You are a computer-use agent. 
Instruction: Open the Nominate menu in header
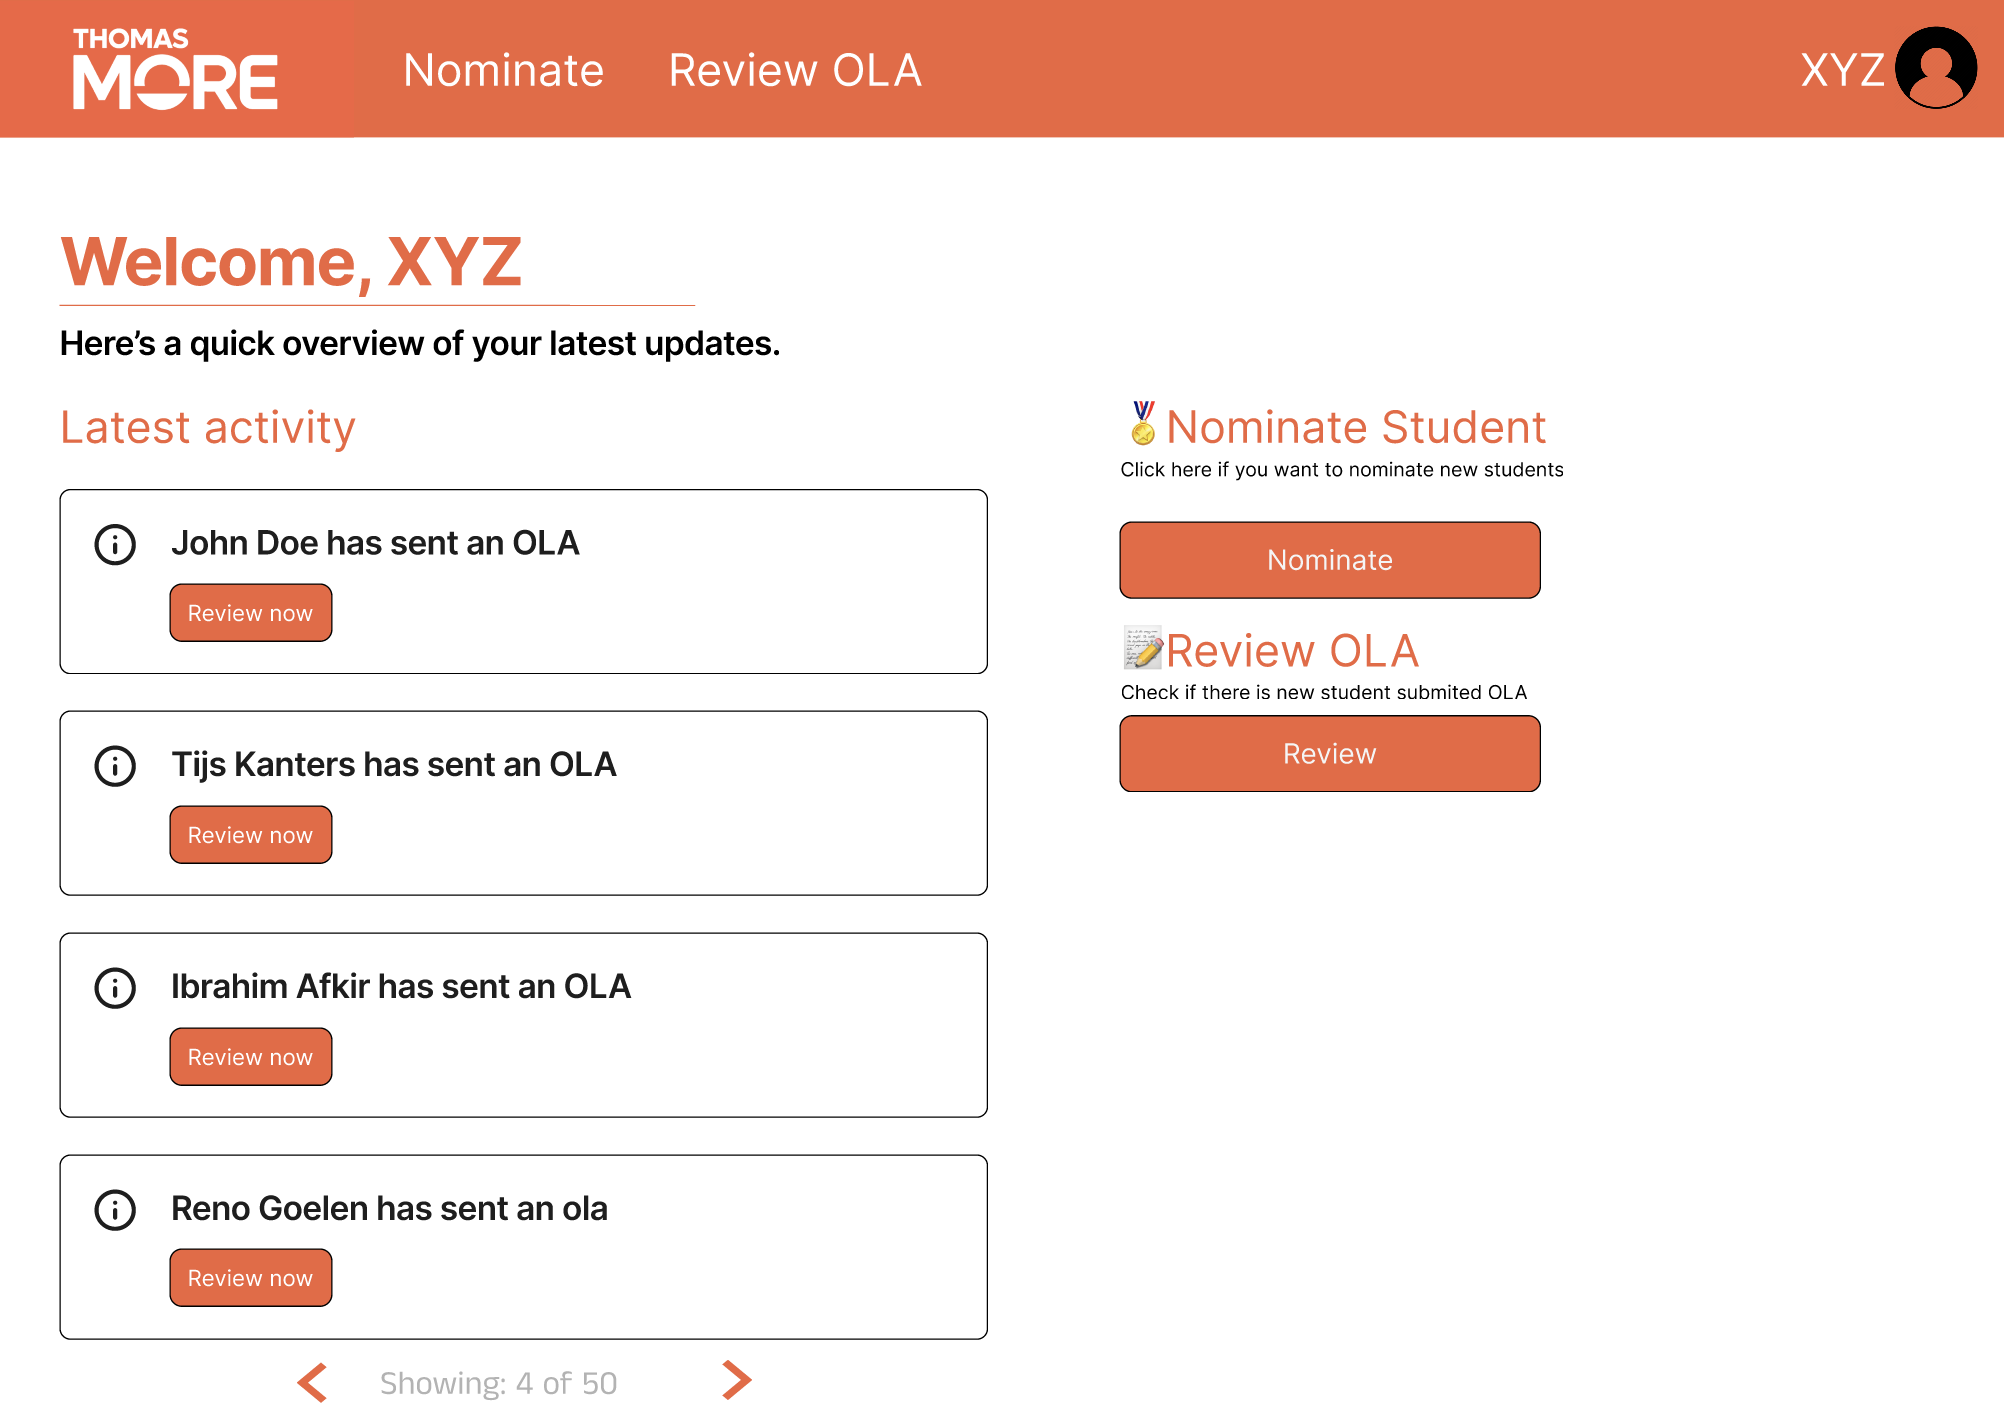click(503, 70)
